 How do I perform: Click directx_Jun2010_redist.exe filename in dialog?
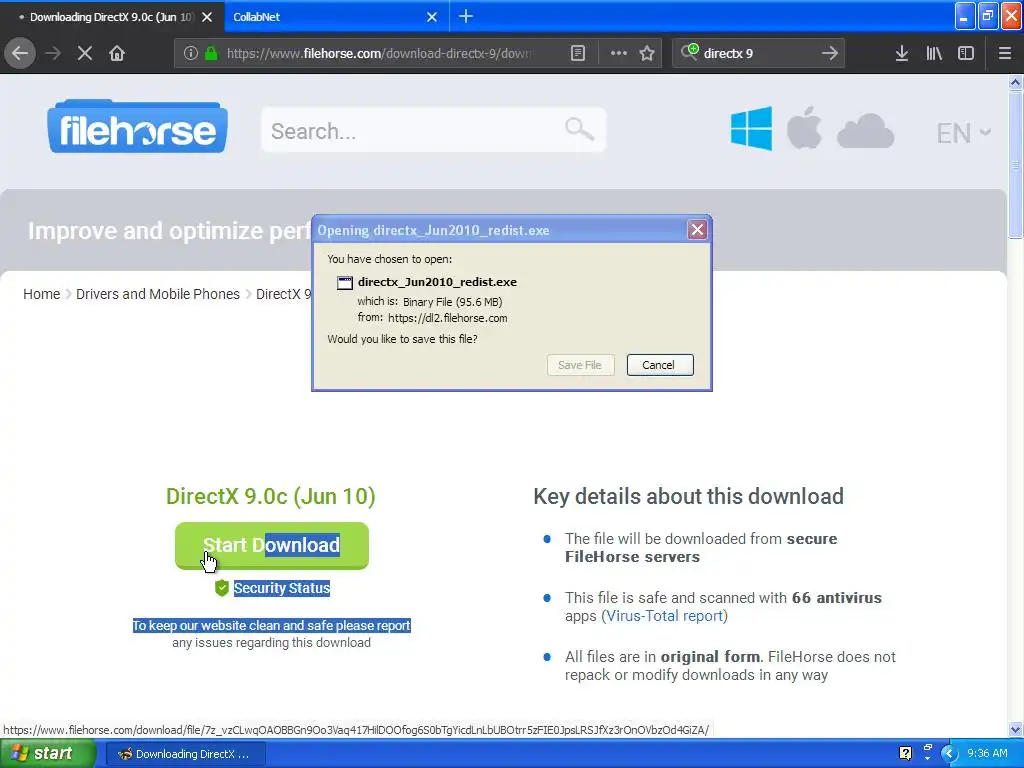click(437, 282)
